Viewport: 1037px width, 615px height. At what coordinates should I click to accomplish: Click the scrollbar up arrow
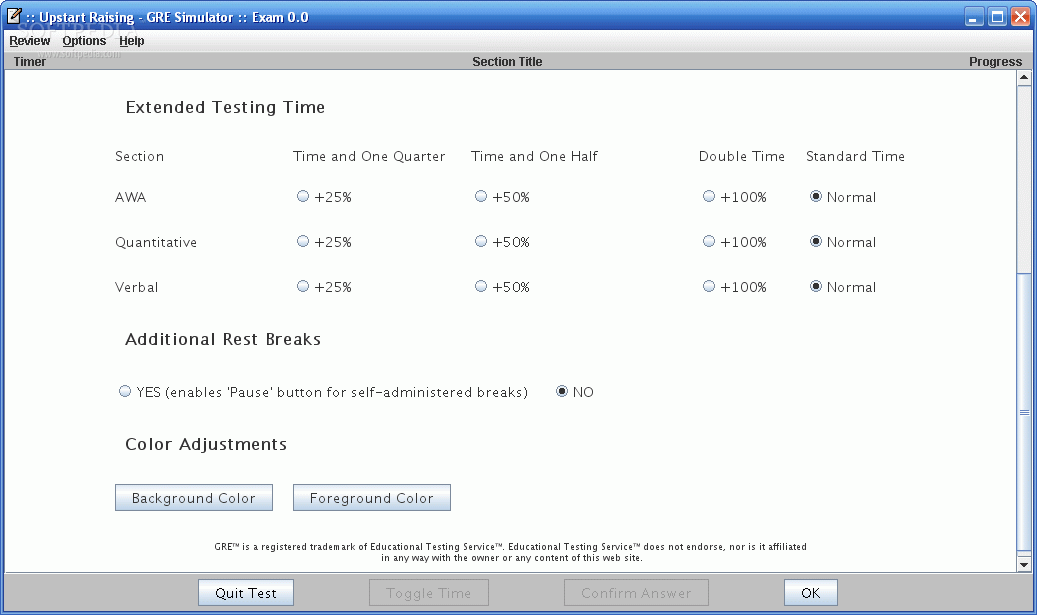click(1024, 78)
